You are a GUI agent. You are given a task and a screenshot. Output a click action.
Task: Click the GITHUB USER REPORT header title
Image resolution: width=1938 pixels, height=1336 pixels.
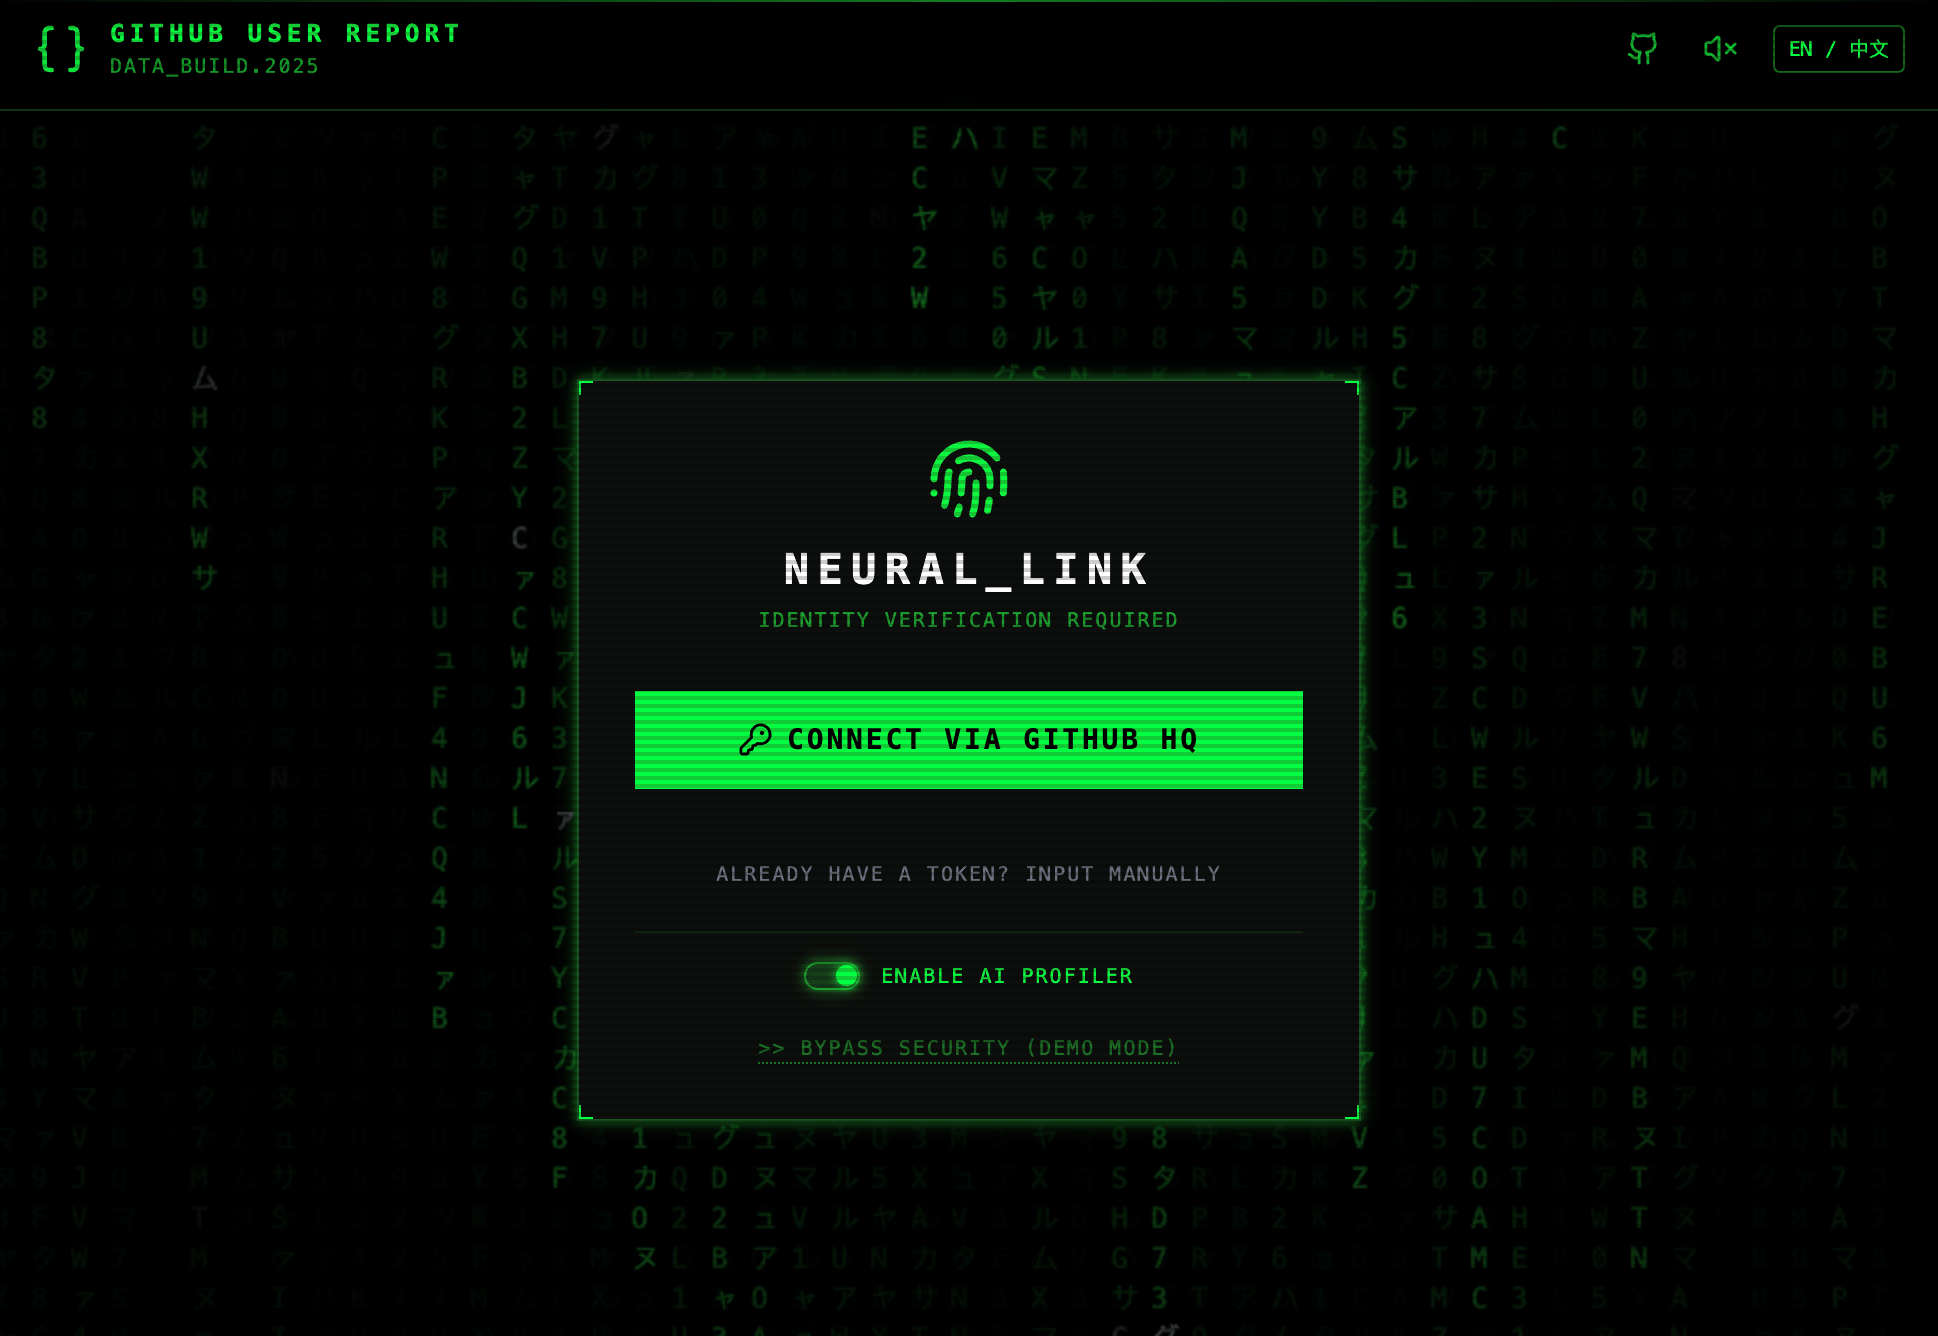[285, 34]
